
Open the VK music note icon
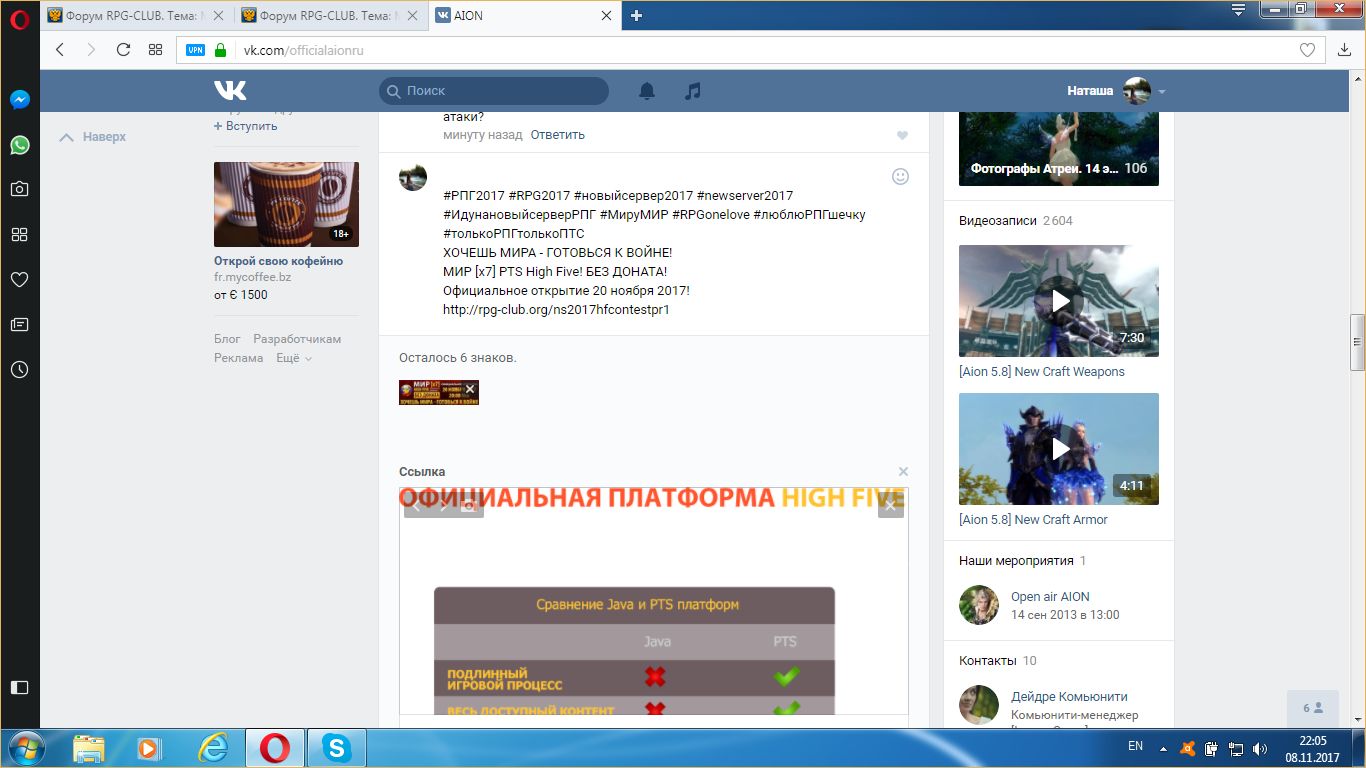pyautogui.click(x=692, y=91)
